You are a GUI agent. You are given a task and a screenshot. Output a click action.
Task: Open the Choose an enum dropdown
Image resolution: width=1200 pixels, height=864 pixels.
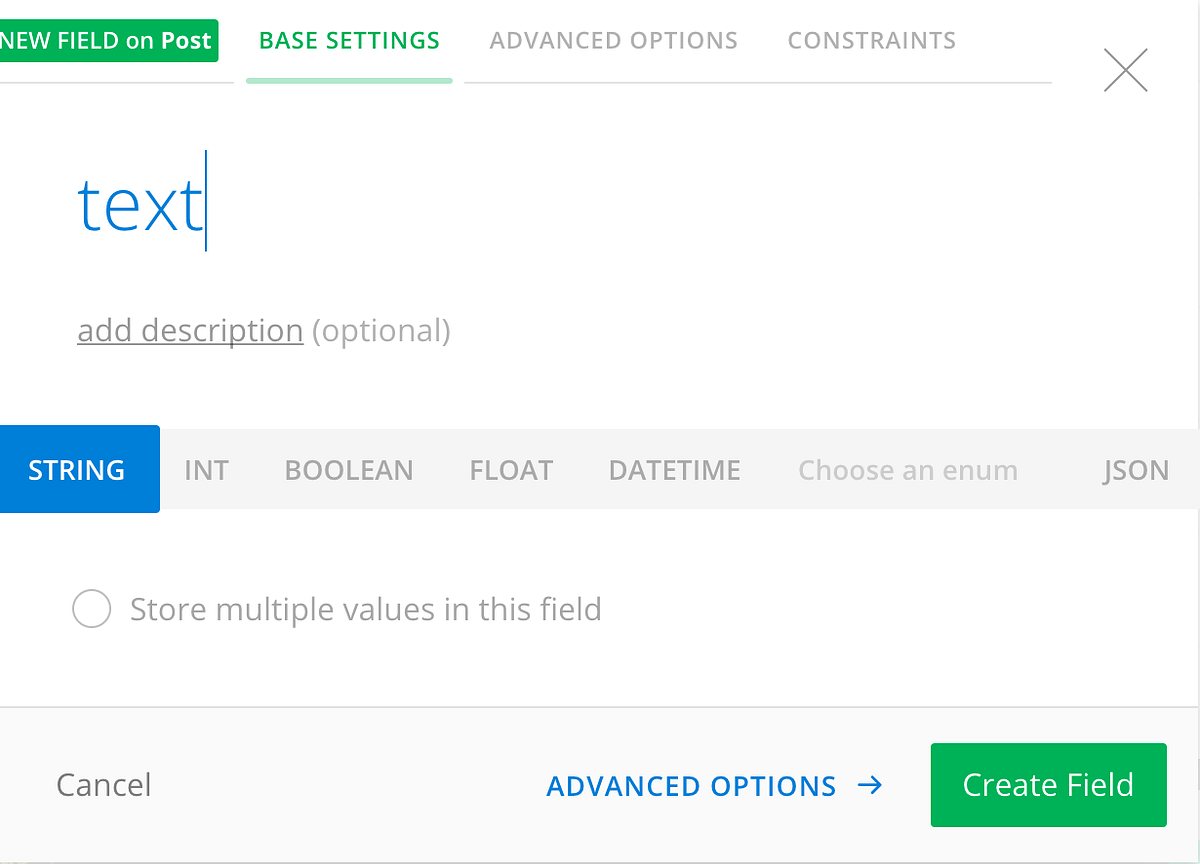907,470
